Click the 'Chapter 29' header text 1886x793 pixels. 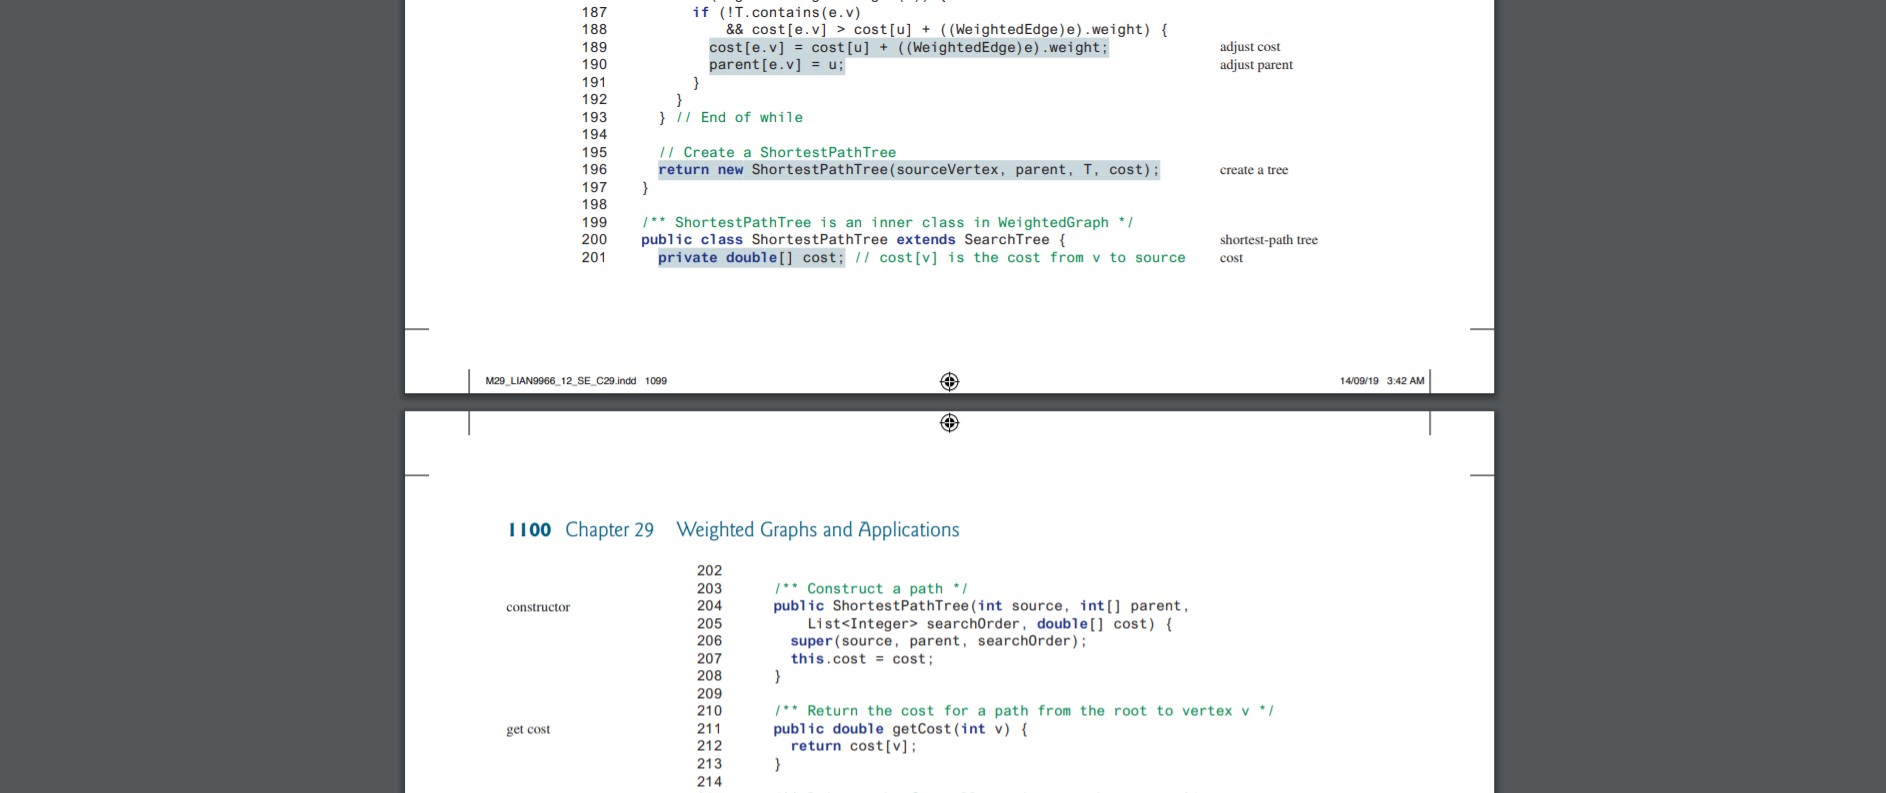pos(609,530)
